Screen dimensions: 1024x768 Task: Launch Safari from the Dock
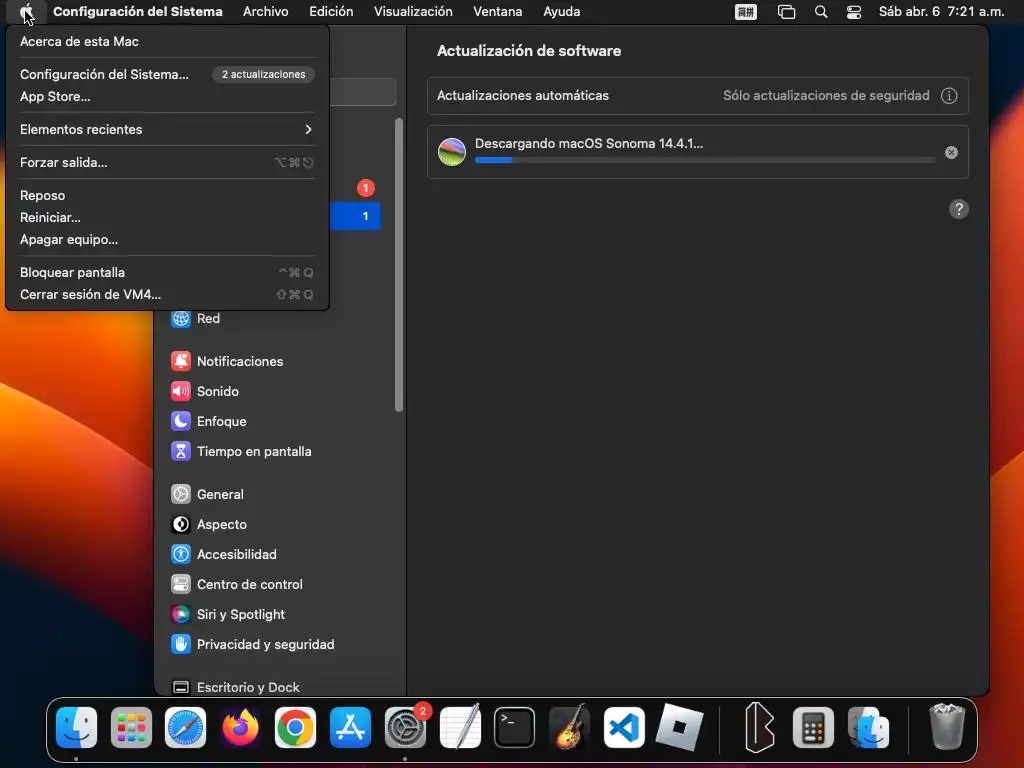pos(185,728)
